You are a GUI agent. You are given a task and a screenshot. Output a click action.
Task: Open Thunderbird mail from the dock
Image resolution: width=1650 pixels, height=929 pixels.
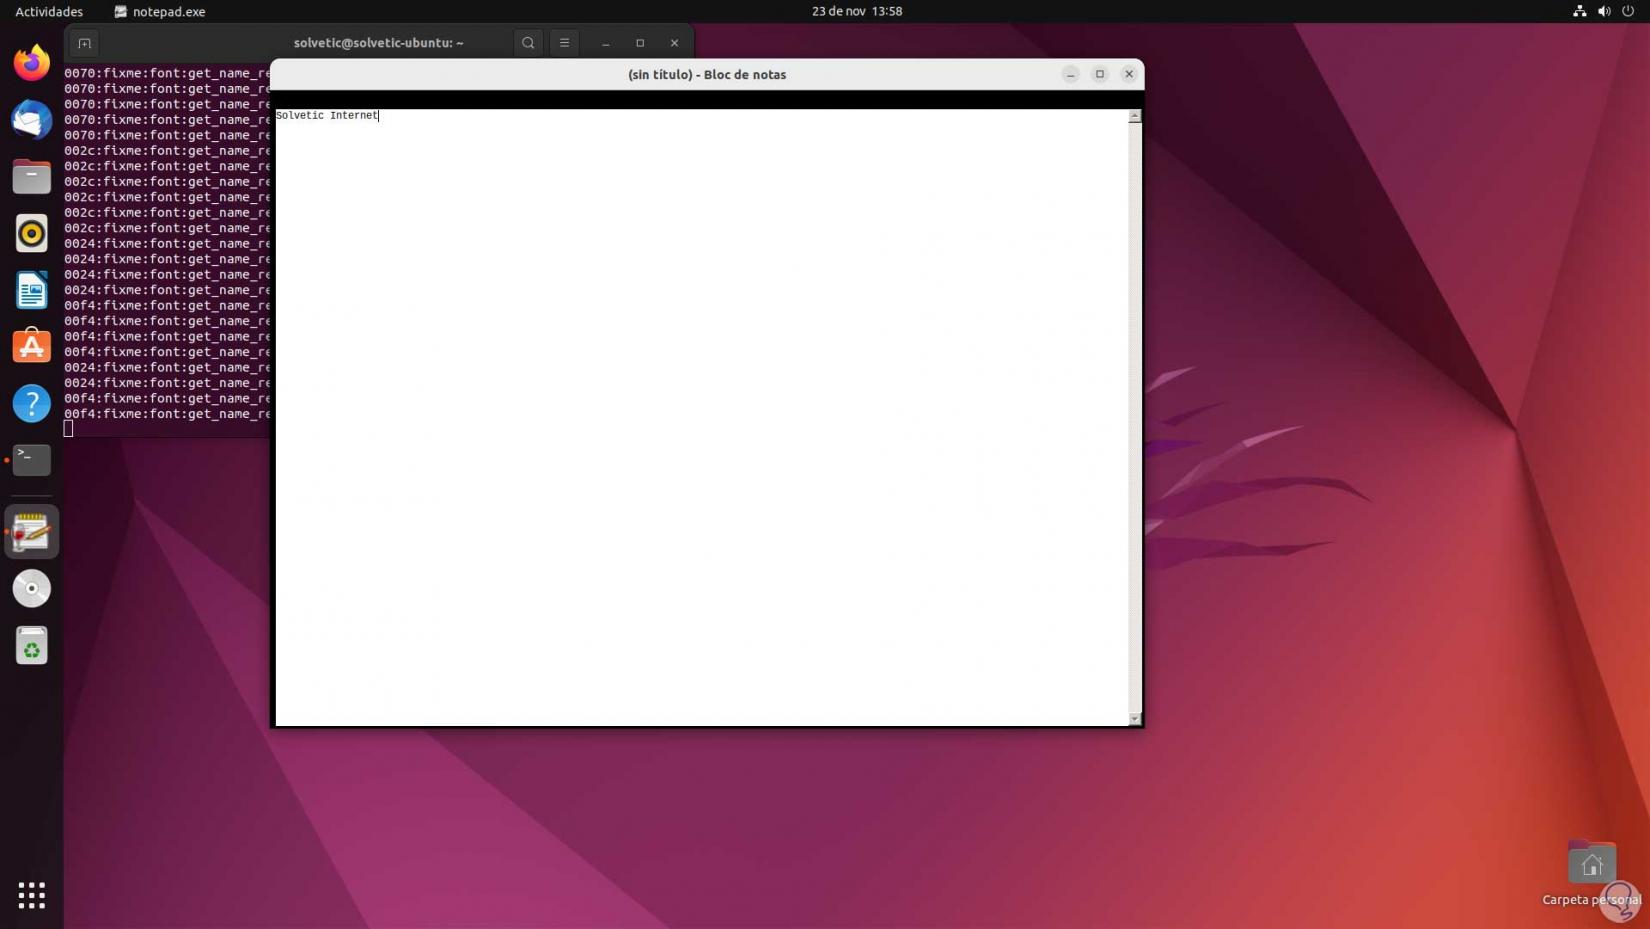click(x=32, y=120)
